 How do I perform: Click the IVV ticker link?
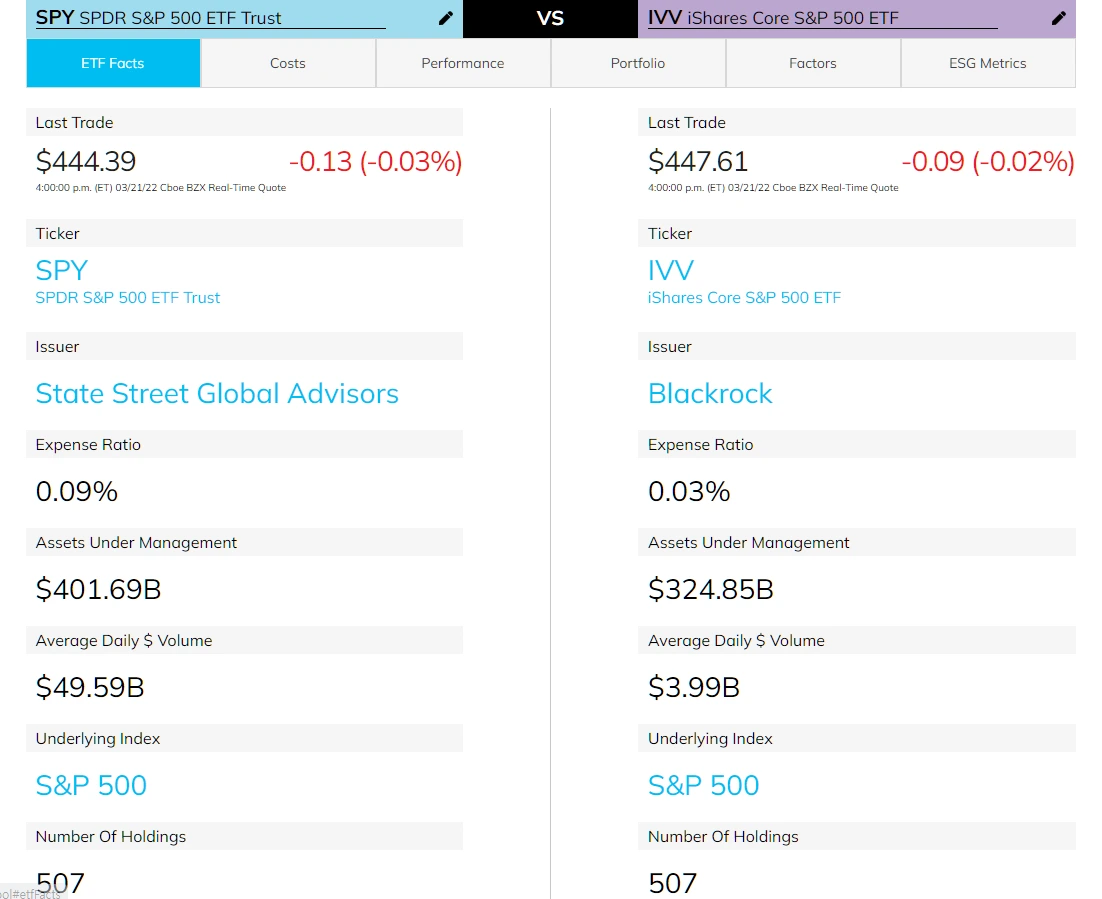coord(671,270)
